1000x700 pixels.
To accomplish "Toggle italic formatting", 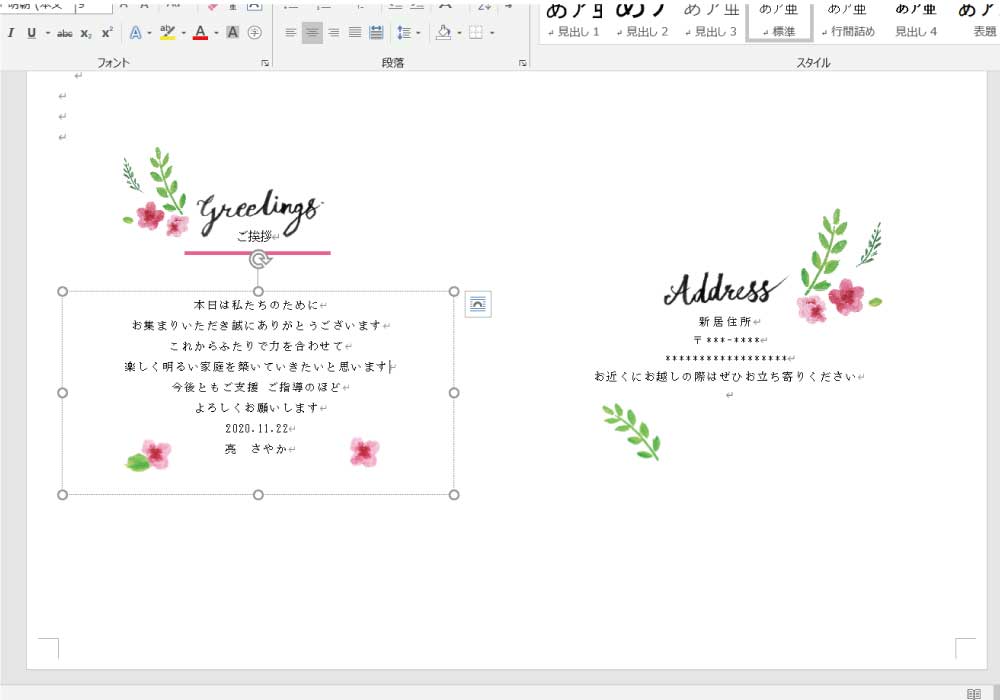I will pyautogui.click(x=10, y=33).
